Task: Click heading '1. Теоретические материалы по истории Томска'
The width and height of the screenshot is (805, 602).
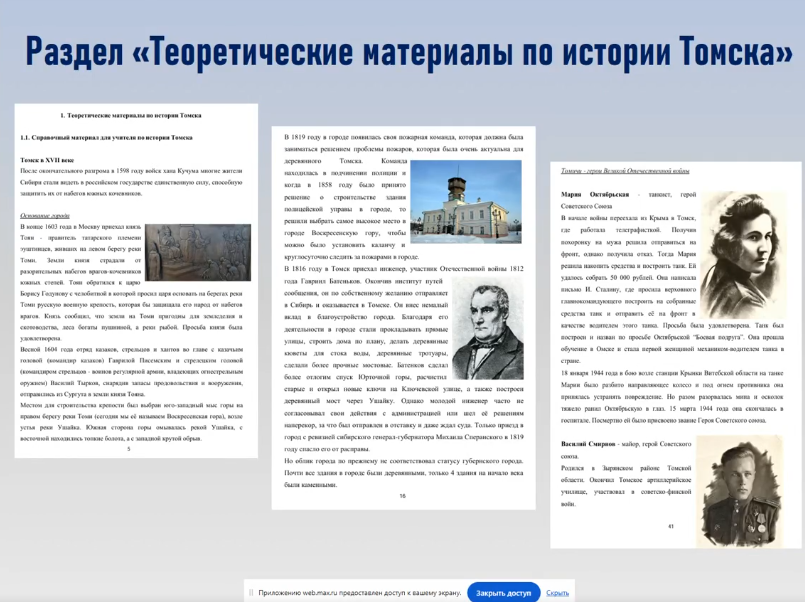Action: point(131,115)
